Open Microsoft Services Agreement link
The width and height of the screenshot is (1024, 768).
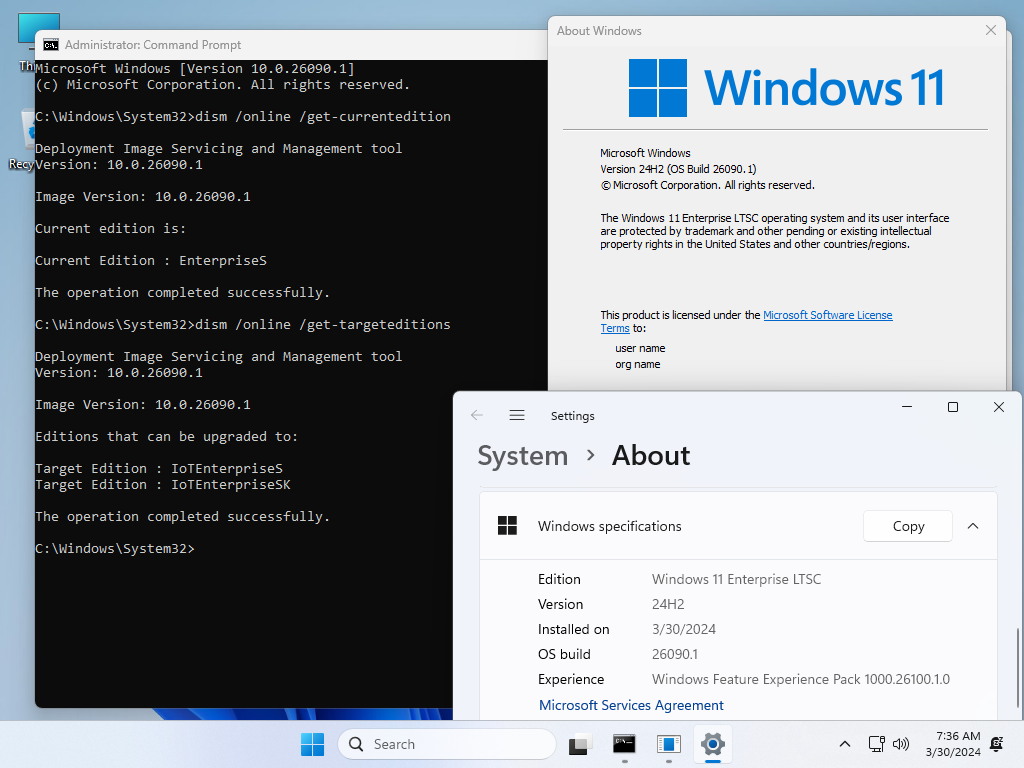coord(631,705)
